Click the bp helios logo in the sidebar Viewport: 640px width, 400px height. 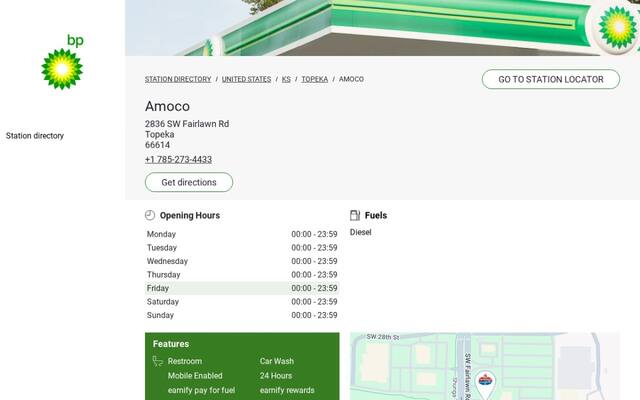pyautogui.click(x=62, y=62)
